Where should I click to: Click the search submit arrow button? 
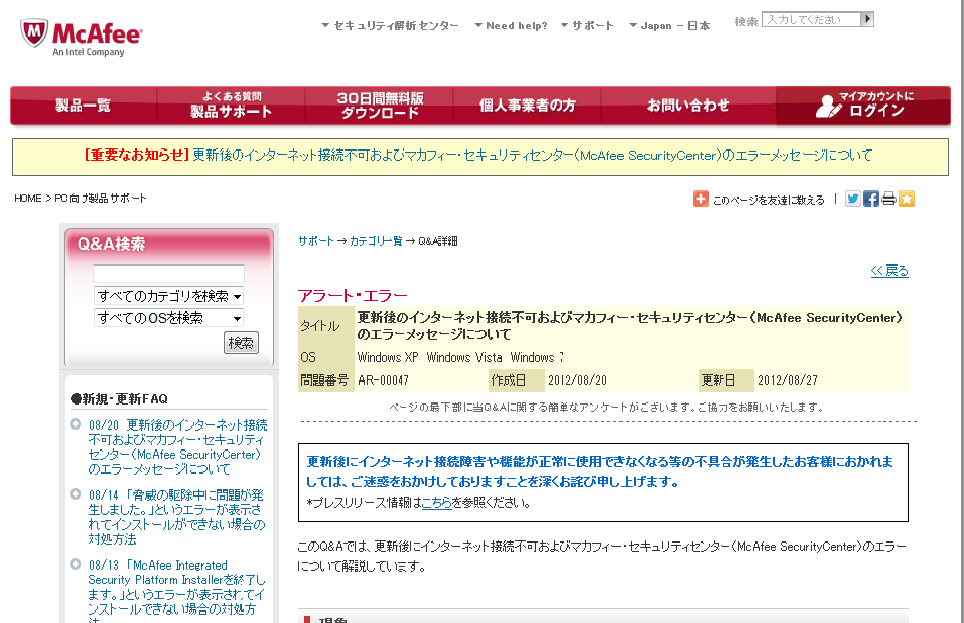pyautogui.click(x=867, y=19)
